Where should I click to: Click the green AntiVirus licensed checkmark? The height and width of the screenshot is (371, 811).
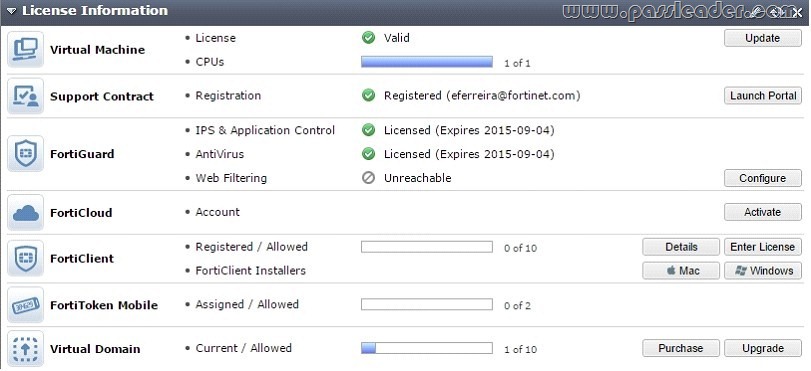coord(368,154)
